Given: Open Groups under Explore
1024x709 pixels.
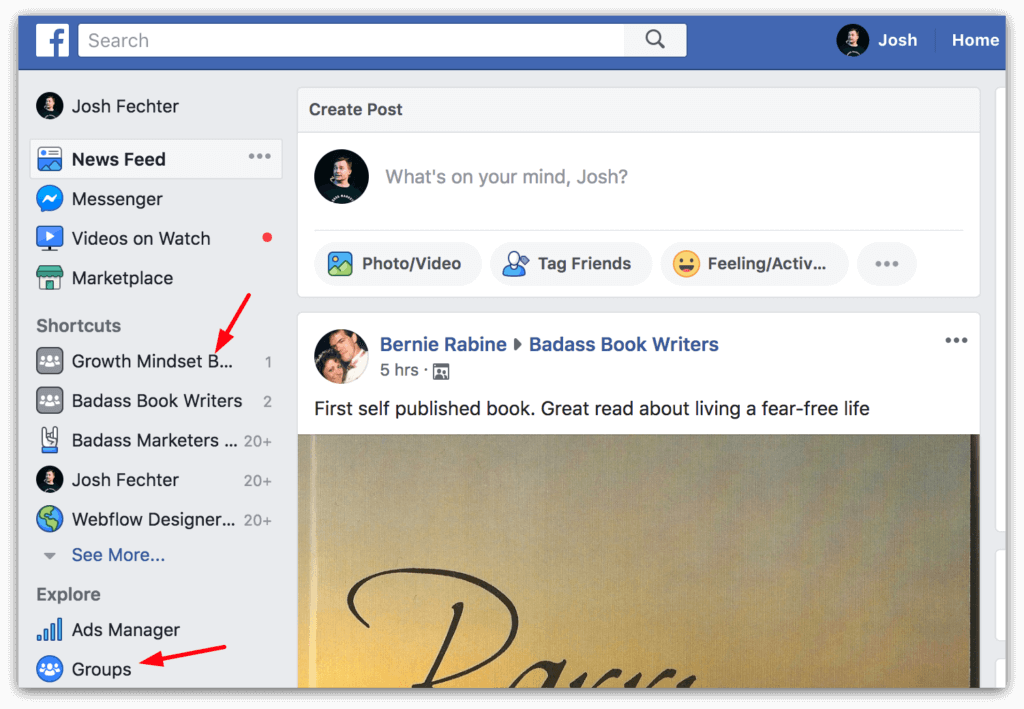Looking at the screenshot, I should (101, 669).
